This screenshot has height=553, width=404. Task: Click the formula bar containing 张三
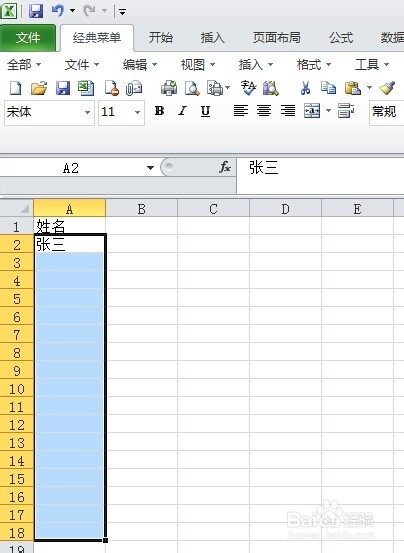coord(320,176)
